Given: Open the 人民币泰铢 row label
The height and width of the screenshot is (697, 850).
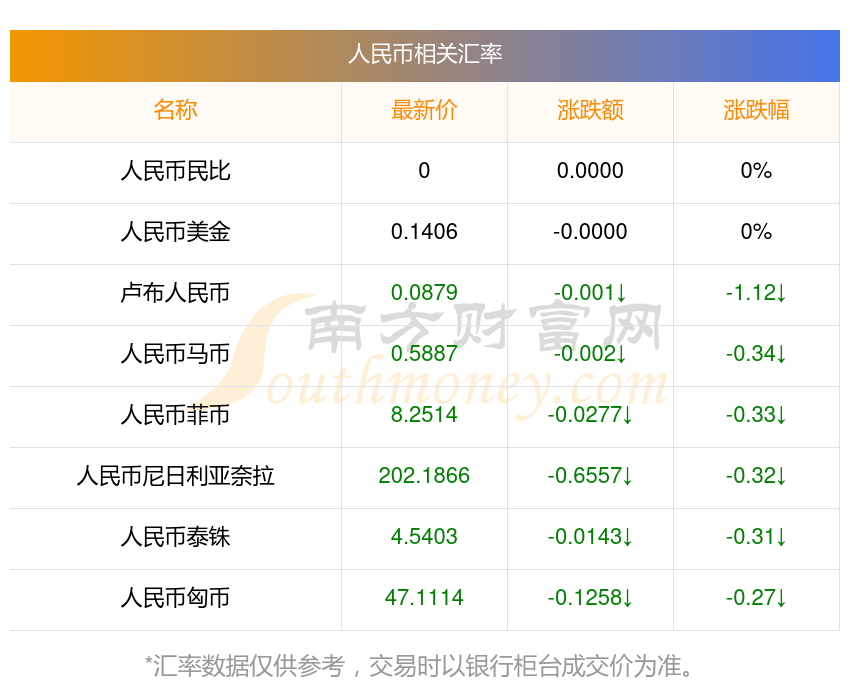Looking at the screenshot, I should pyautogui.click(x=175, y=537).
